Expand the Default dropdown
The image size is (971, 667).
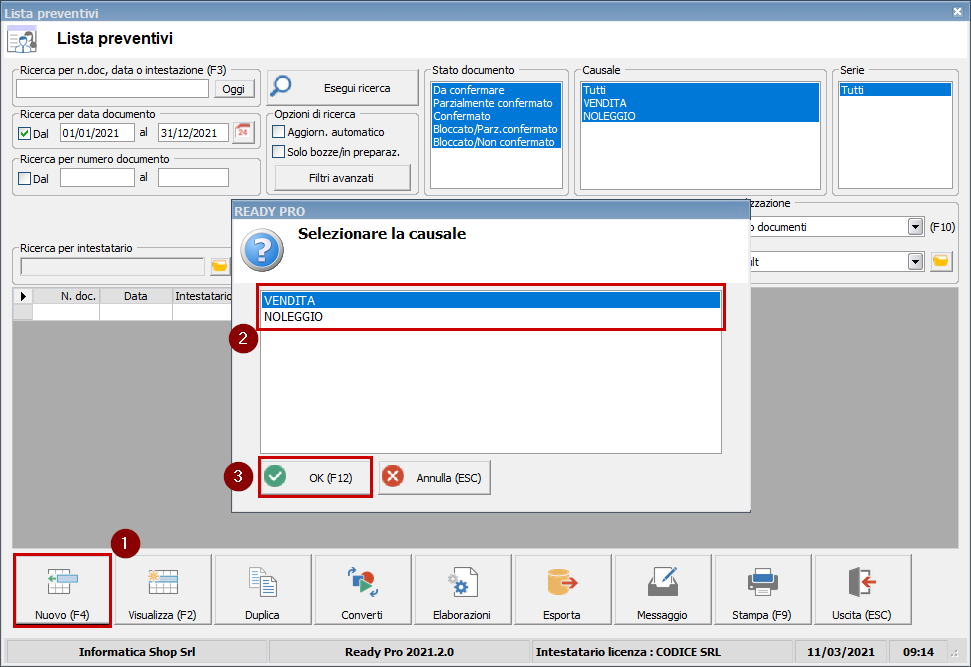point(914,260)
